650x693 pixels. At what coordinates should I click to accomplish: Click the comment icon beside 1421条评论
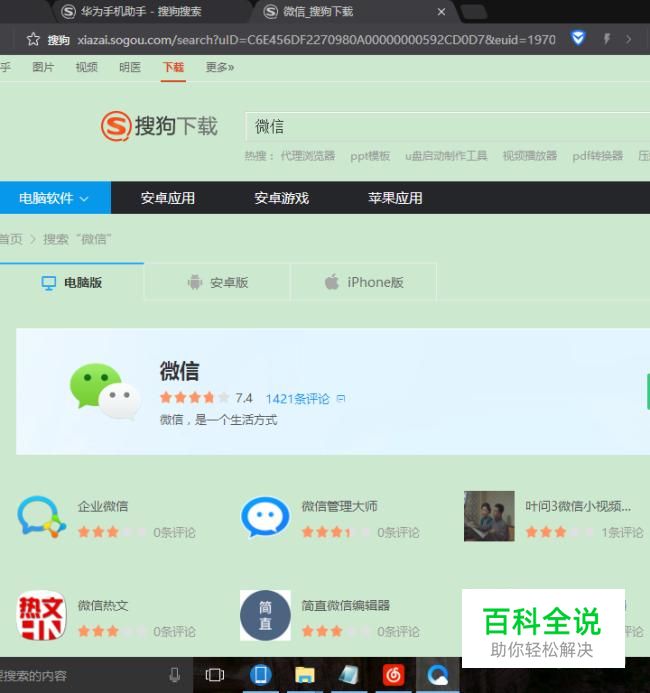[x=341, y=398]
